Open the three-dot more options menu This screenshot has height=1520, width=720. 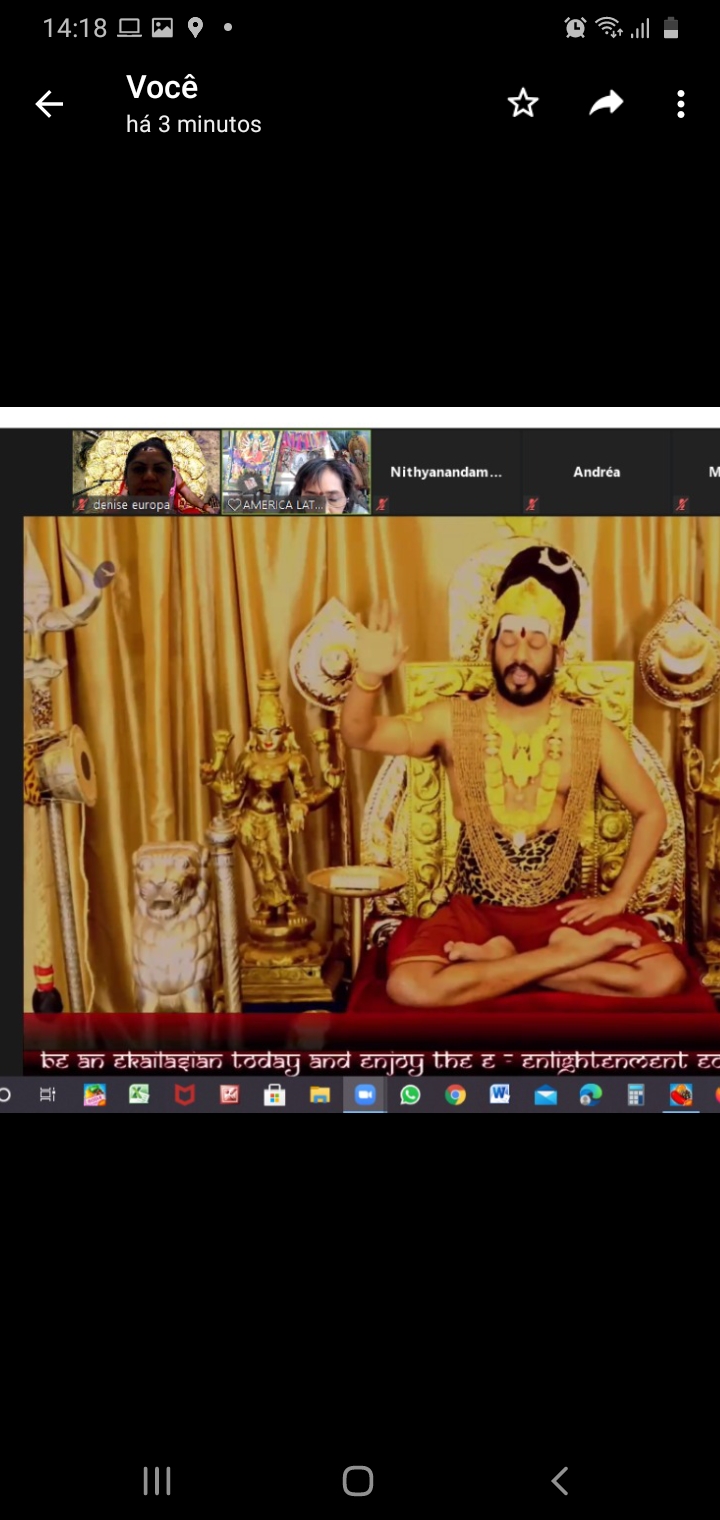[x=681, y=104]
